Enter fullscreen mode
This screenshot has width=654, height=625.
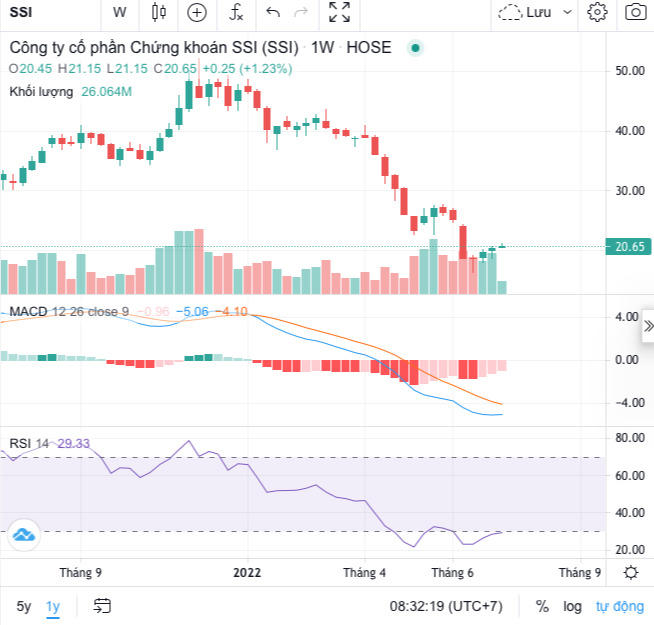pyautogui.click(x=340, y=13)
